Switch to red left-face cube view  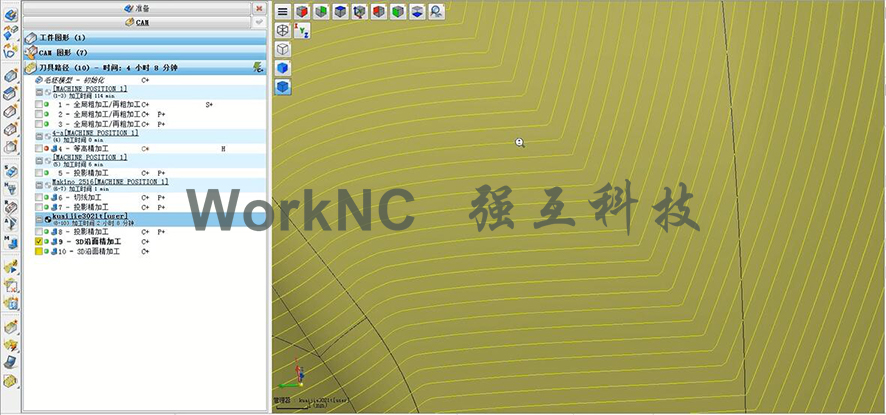tap(379, 11)
